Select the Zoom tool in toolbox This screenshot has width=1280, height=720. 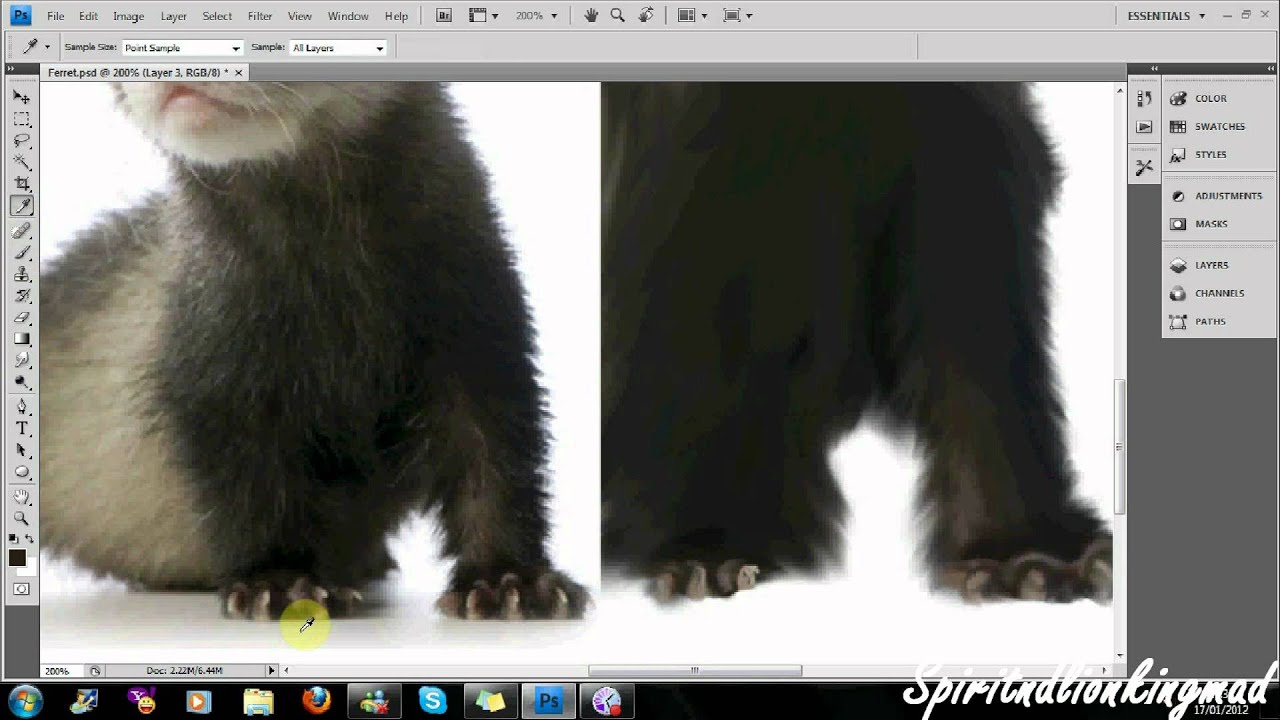point(21,518)
